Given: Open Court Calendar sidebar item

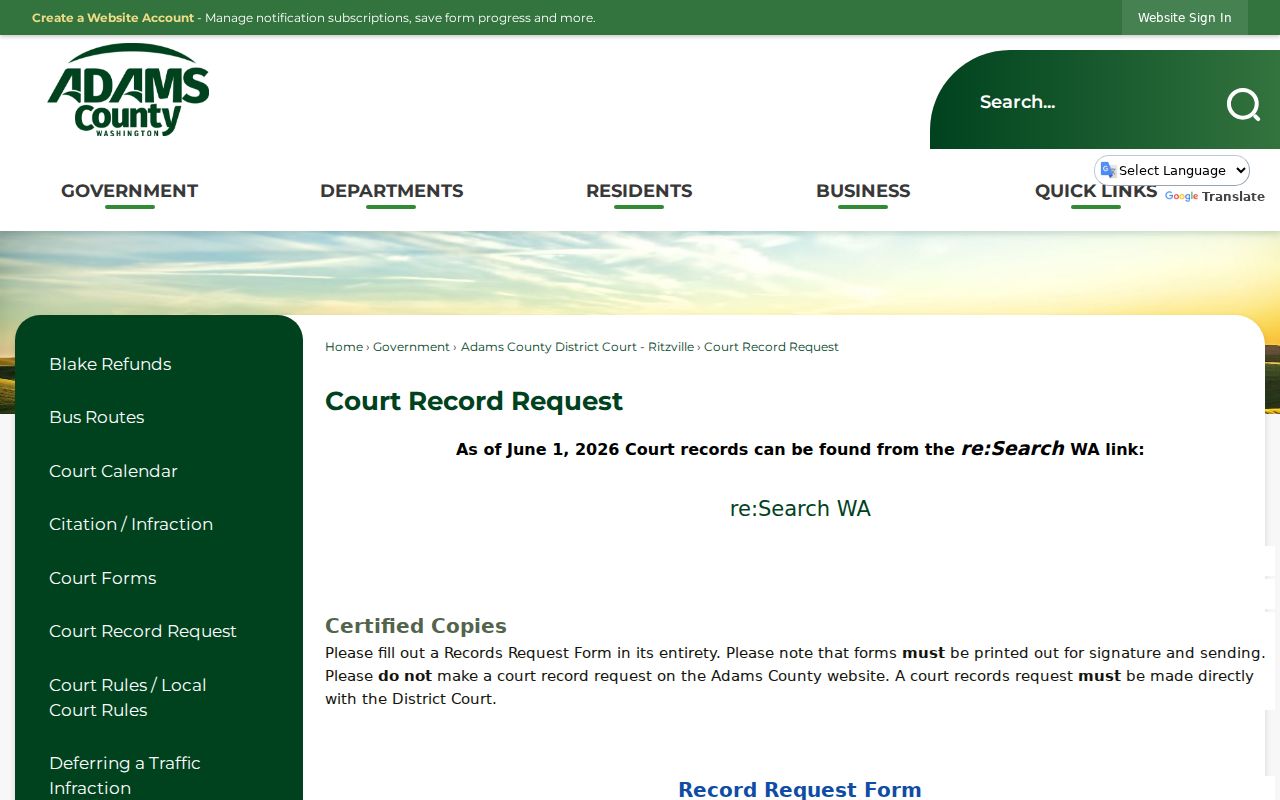Looking at the screenshot, I should 113,471.
